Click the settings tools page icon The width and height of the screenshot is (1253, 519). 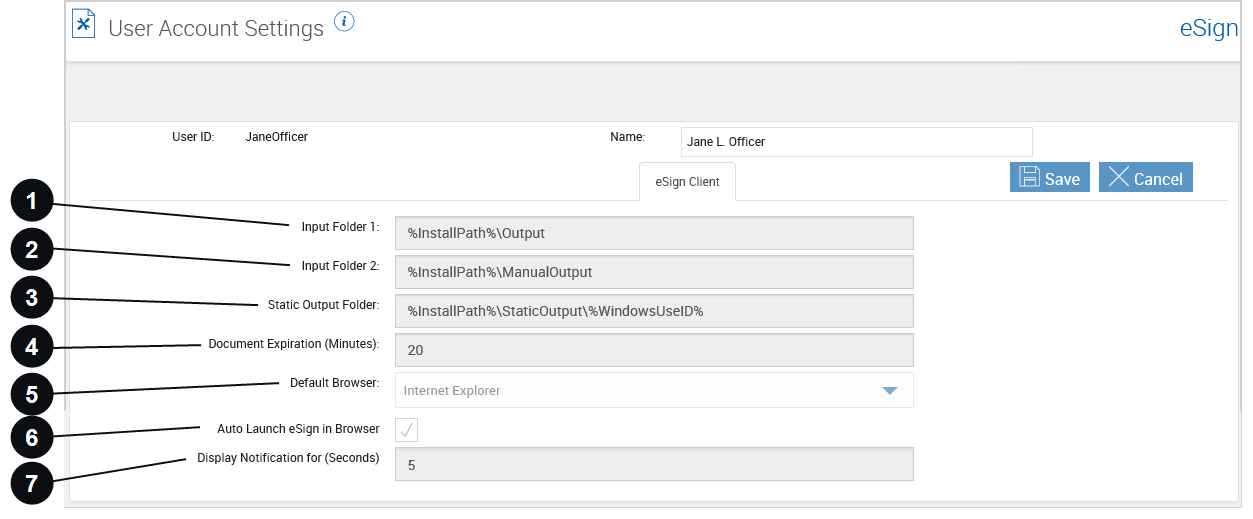[84, 23]
